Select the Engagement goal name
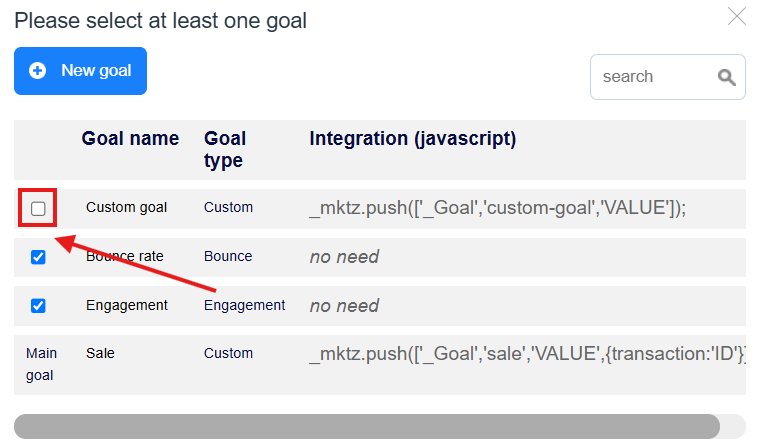The image size is (760, 448). pyautogui.click(x=128, y=306)
